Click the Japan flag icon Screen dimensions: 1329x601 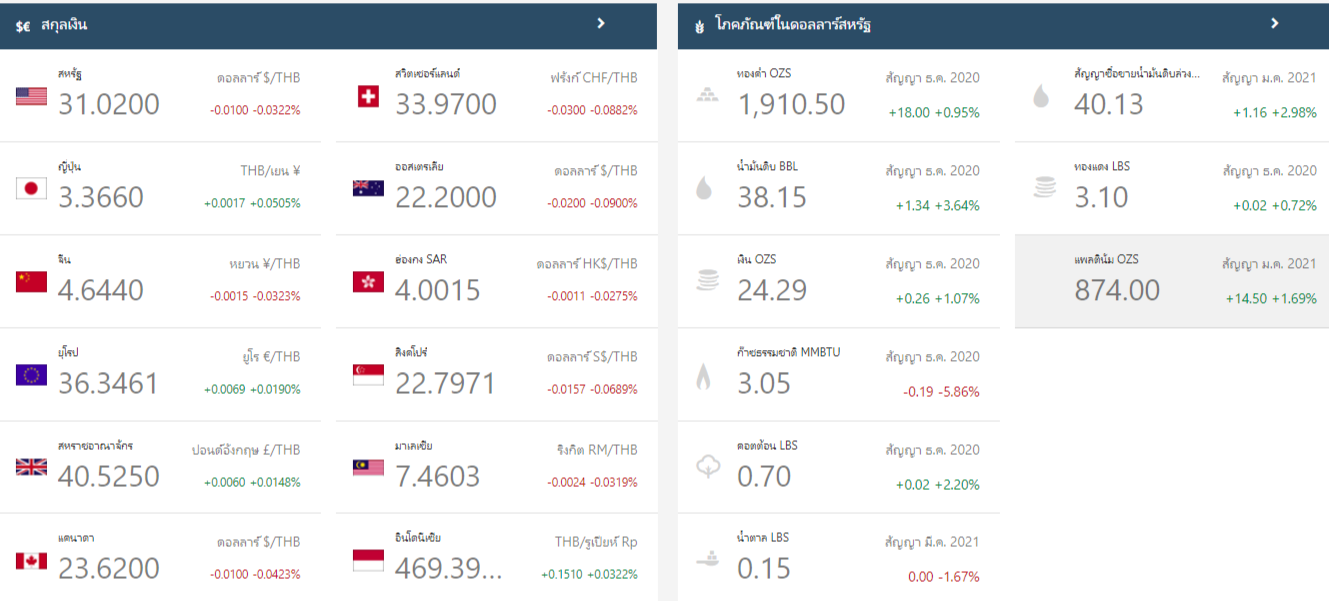(x=31, y=188)
